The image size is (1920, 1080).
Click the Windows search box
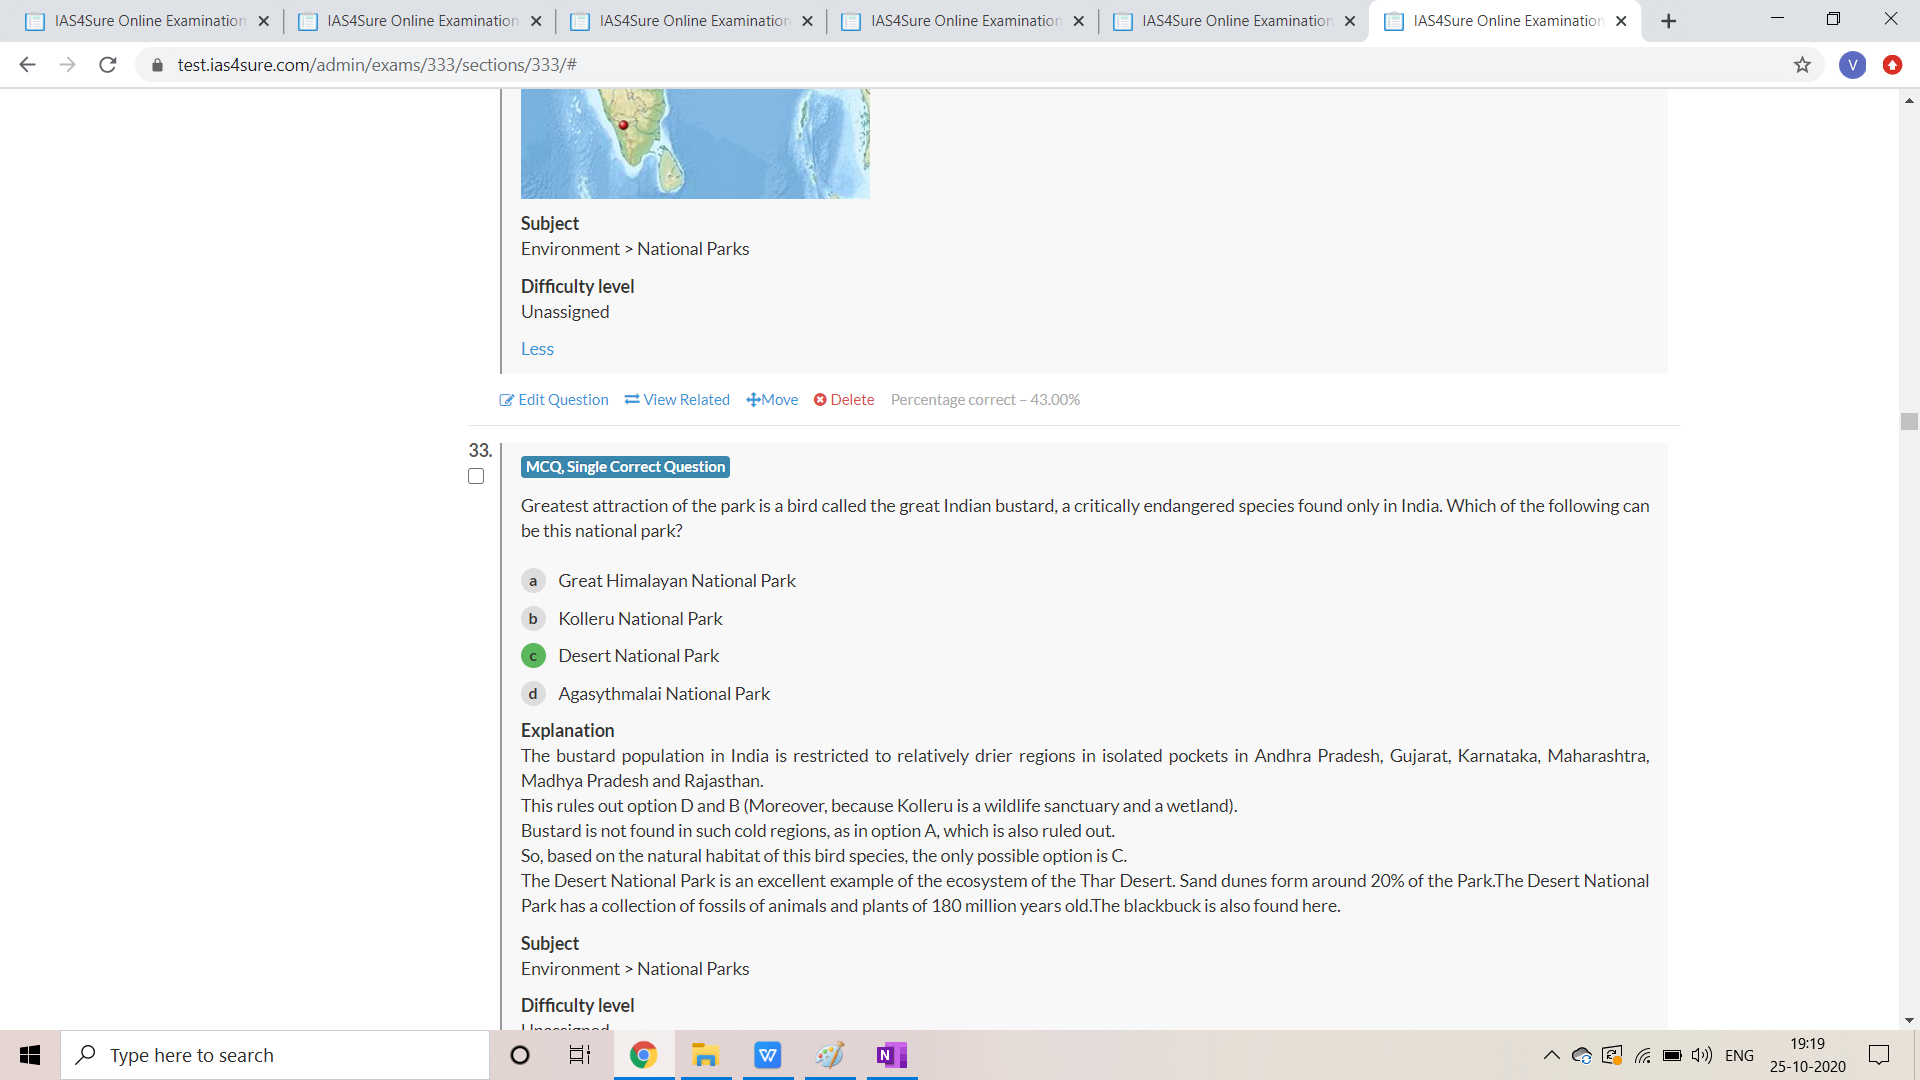(275, 1055)
